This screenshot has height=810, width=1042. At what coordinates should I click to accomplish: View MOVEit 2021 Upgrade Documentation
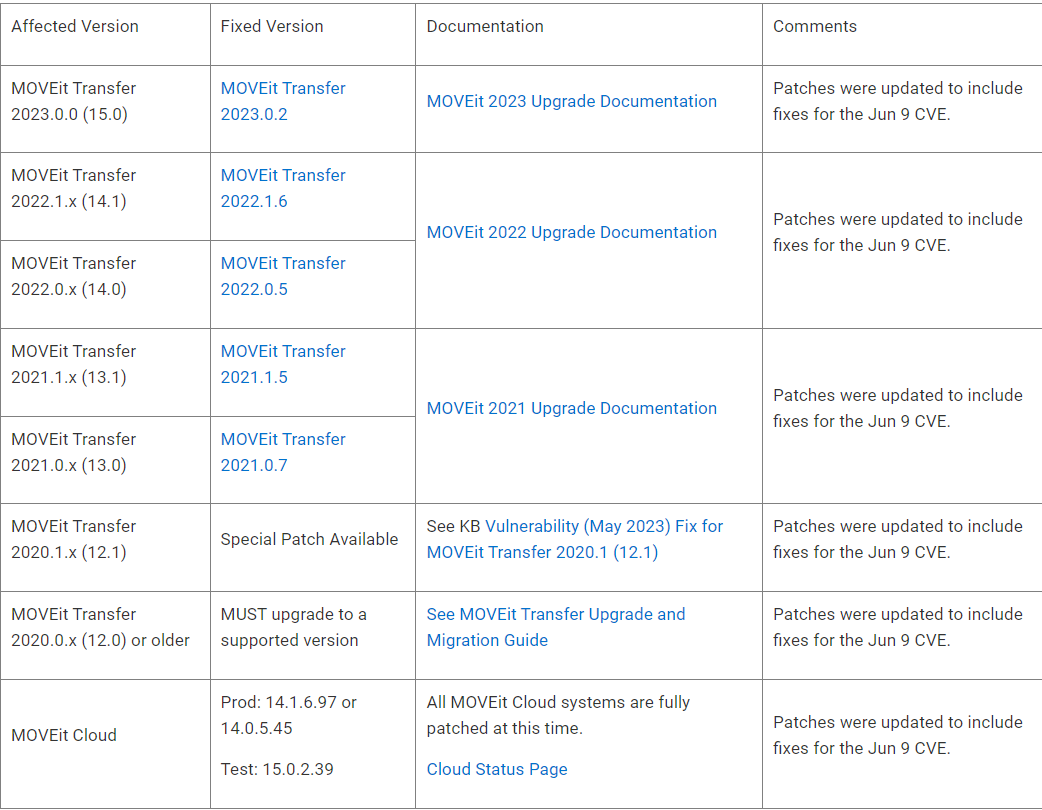point(571,408)
